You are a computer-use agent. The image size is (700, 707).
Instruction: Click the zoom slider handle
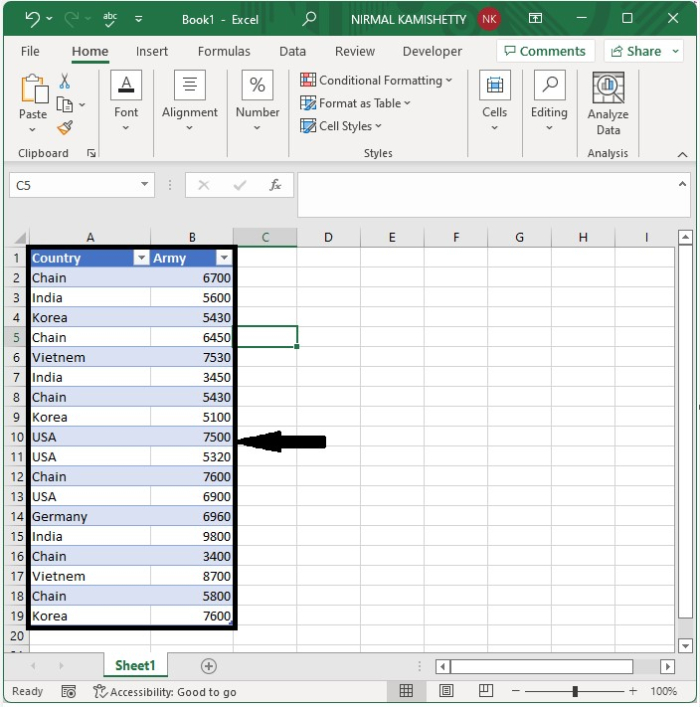(575, 691)
